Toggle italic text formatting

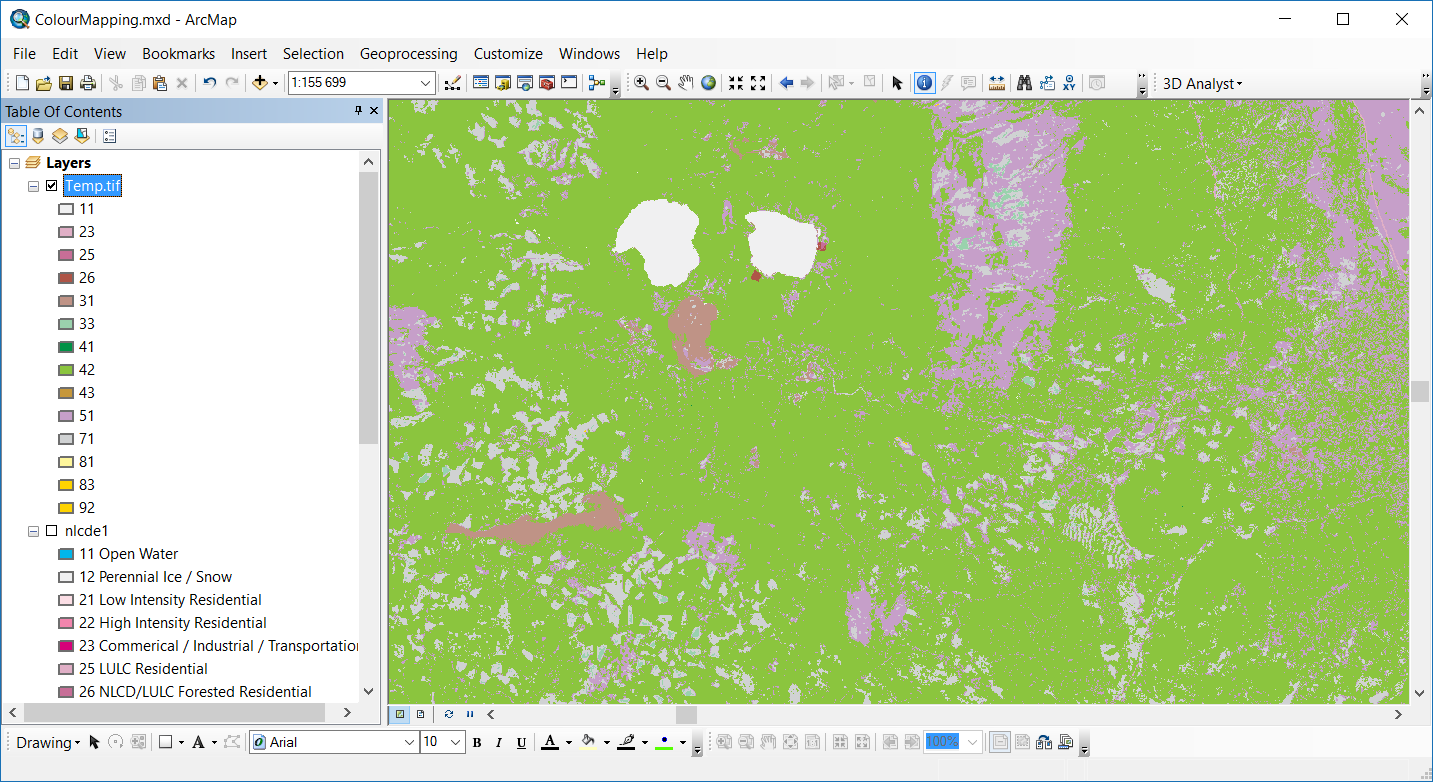(x=499, y=742)
